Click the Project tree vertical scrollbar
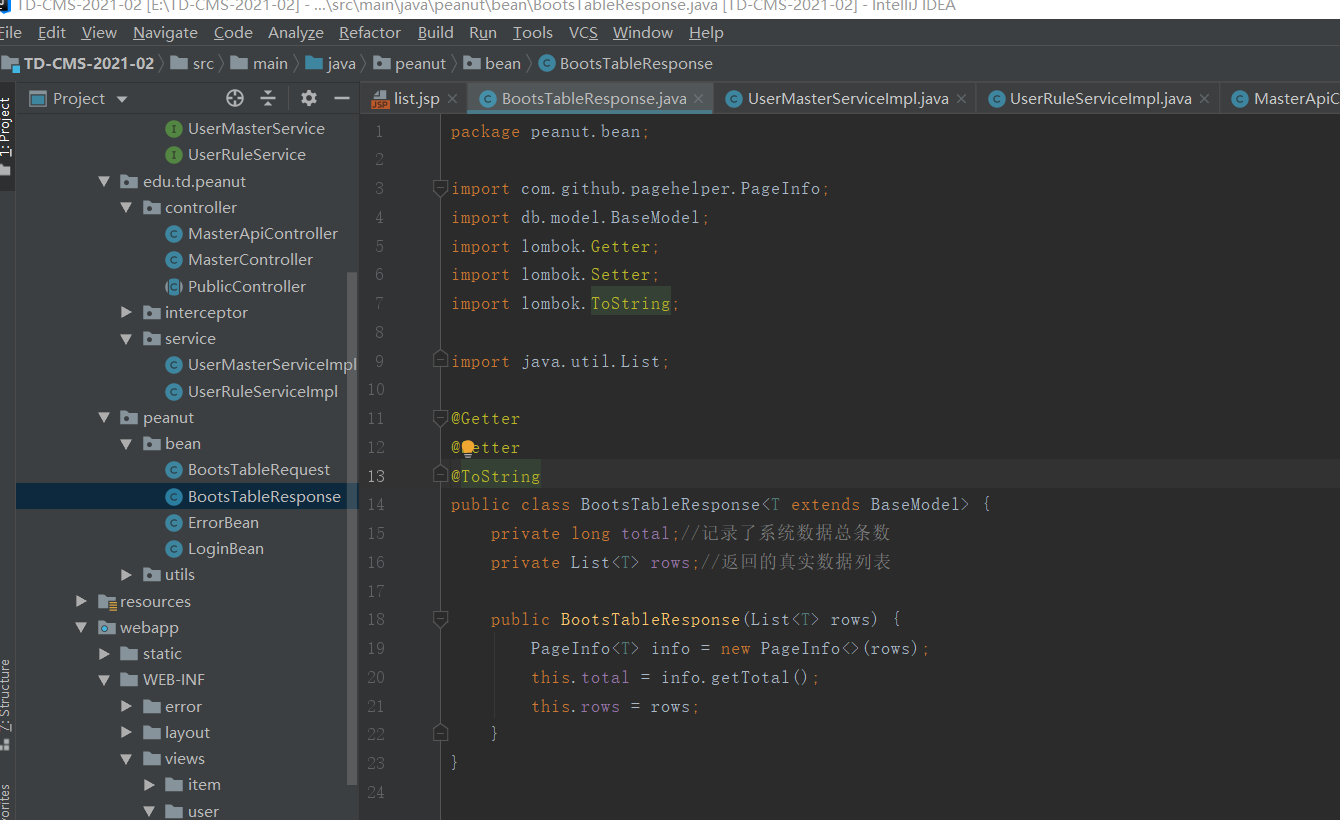Viewport: 1340px width, 820px height. coord(351,528)
